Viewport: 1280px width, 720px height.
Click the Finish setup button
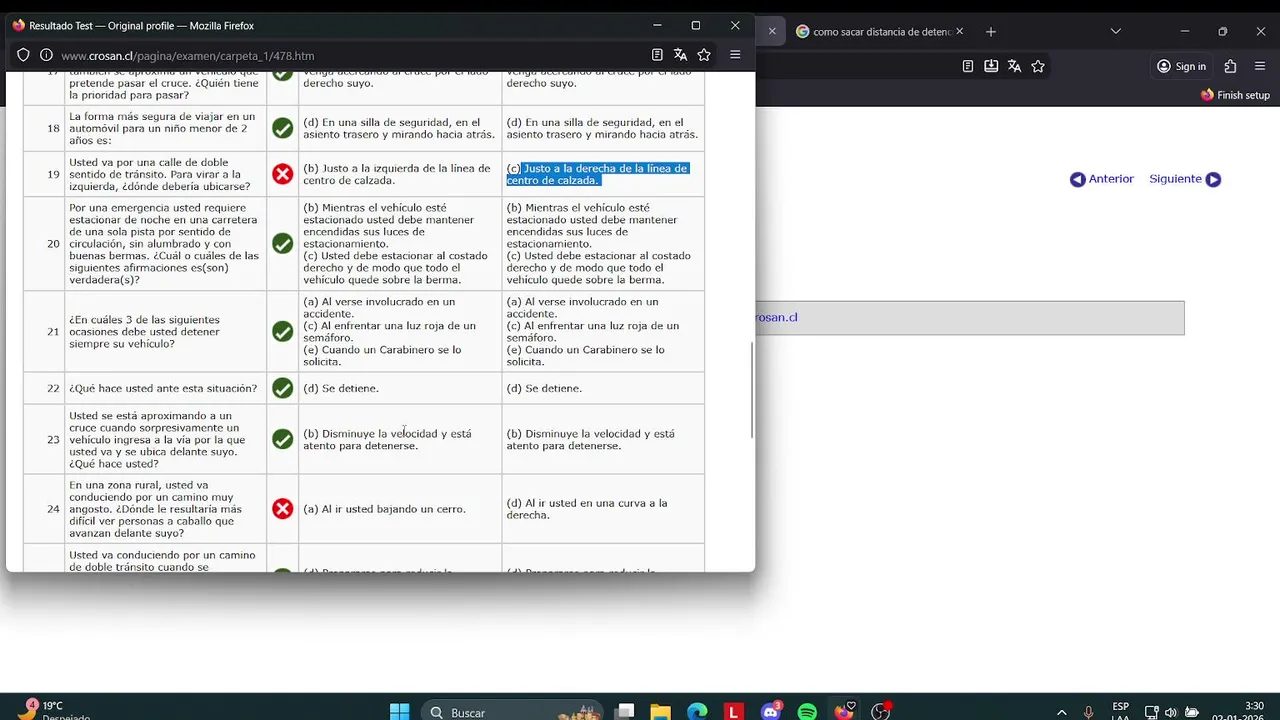[x=1235, y=95]
